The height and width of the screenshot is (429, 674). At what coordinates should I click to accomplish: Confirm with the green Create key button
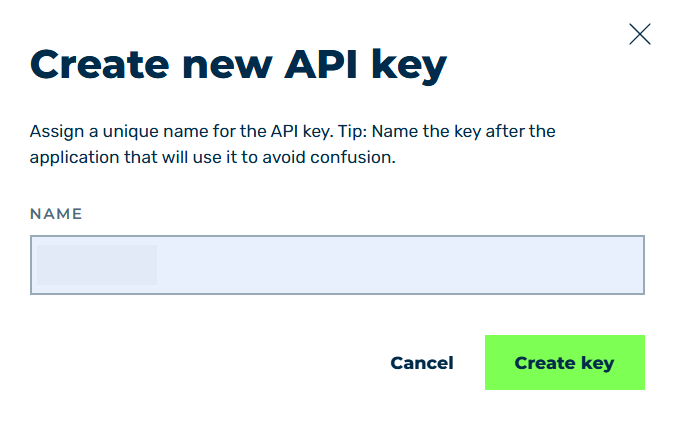pos(565,362)
